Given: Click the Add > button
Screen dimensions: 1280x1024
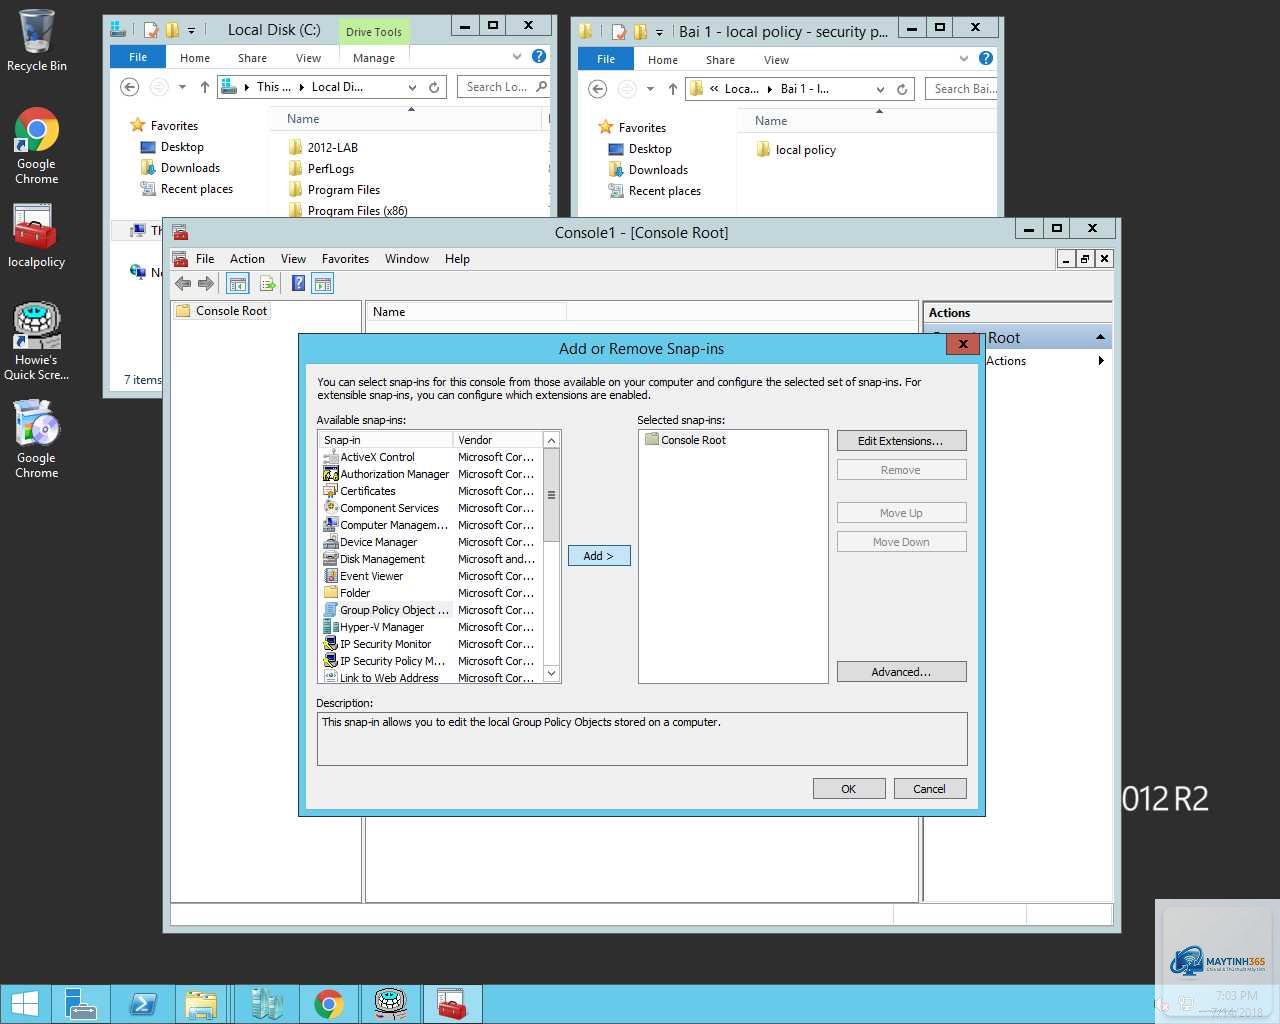Looking at the screenshot, I should coord(599,556).
